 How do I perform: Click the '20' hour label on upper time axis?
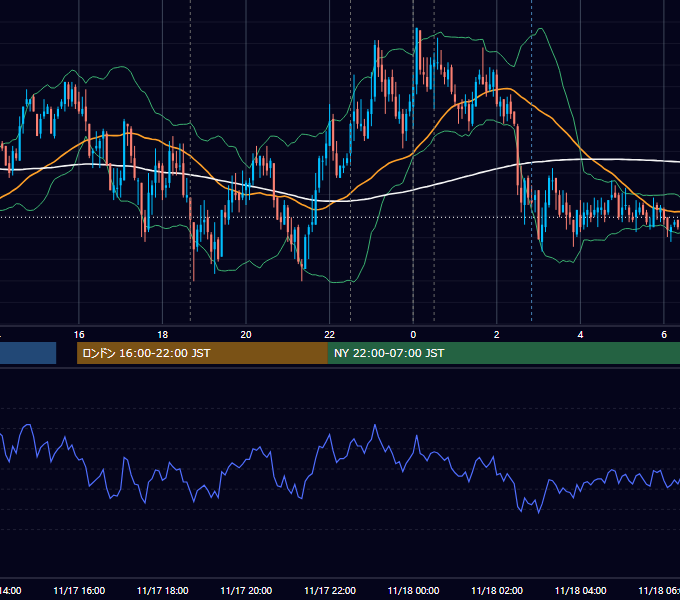[x=246, y=335]
